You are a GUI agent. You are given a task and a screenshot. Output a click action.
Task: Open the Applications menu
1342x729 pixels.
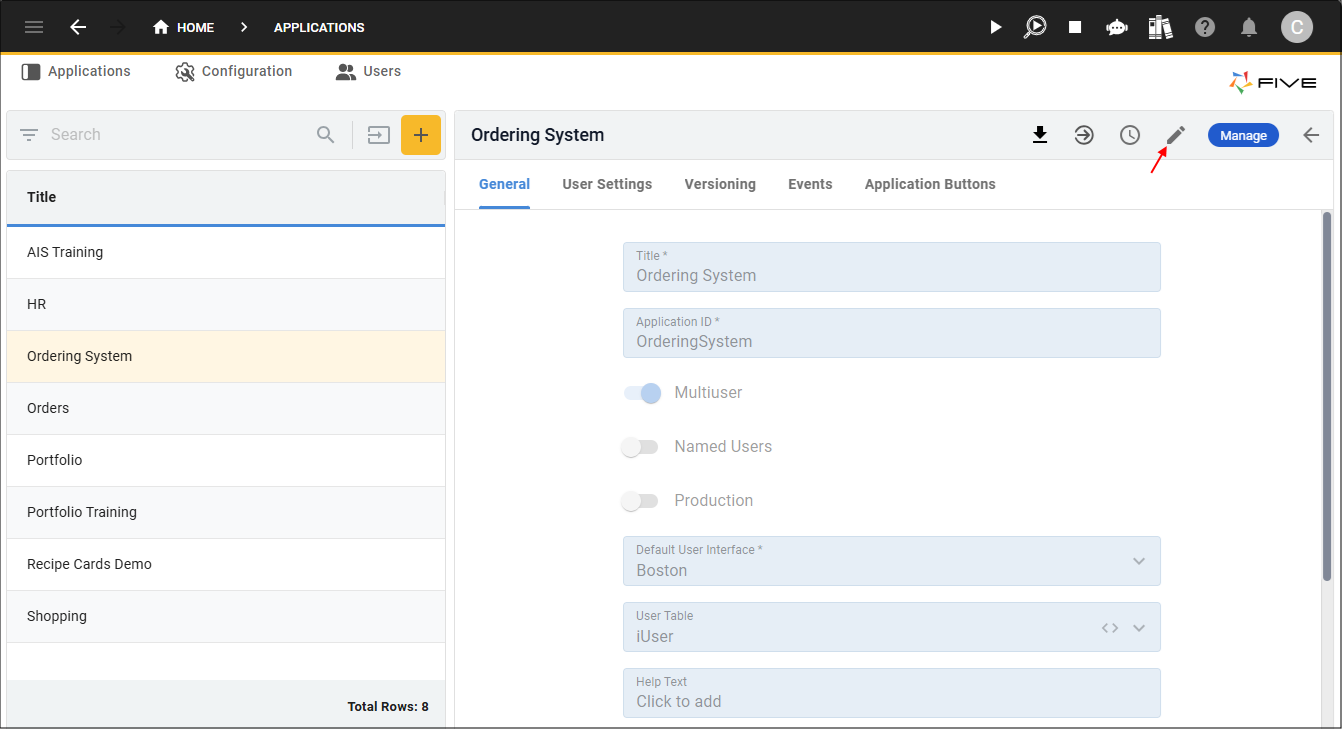click(76, 72)
